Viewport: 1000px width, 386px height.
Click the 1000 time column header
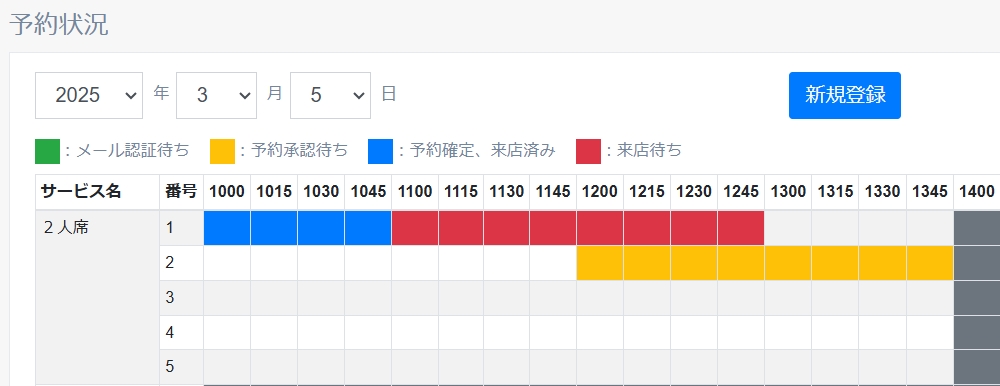tap(227, 191)
